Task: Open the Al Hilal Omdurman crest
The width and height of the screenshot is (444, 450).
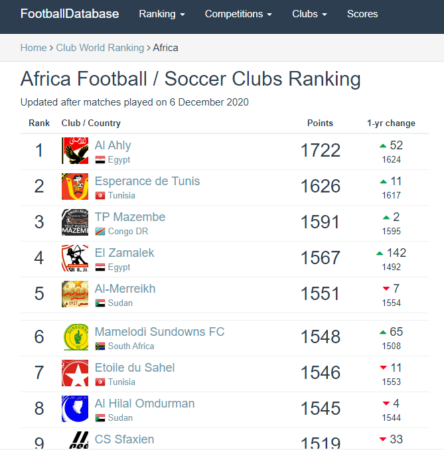Action: click(x=75, y=409)
